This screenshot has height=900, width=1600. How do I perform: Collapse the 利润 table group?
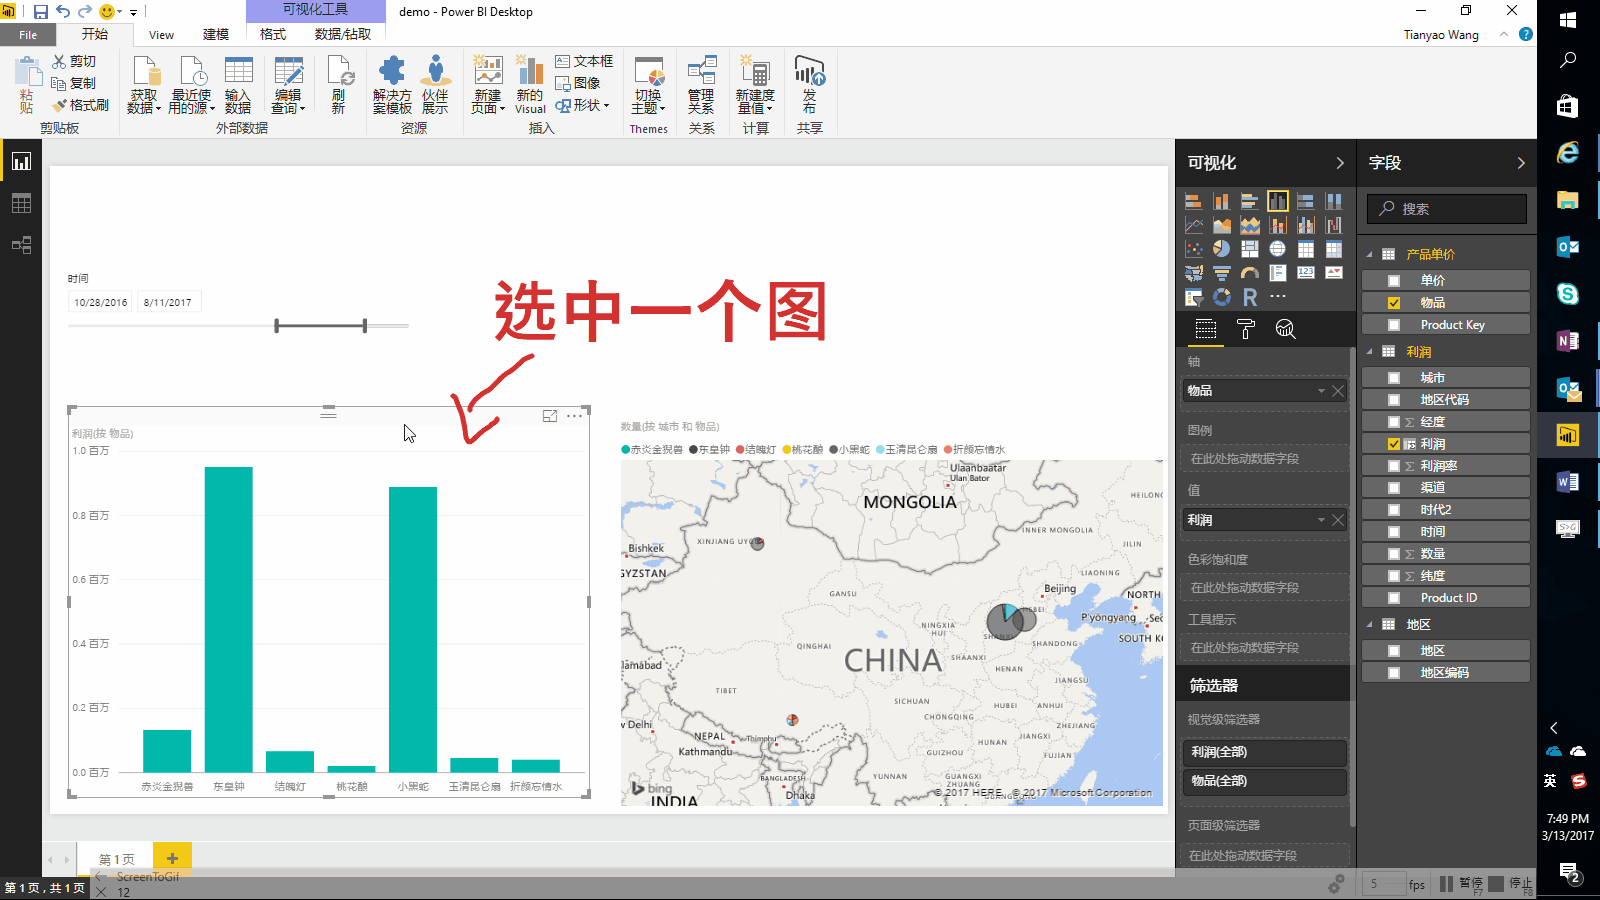pos(1370,352)
